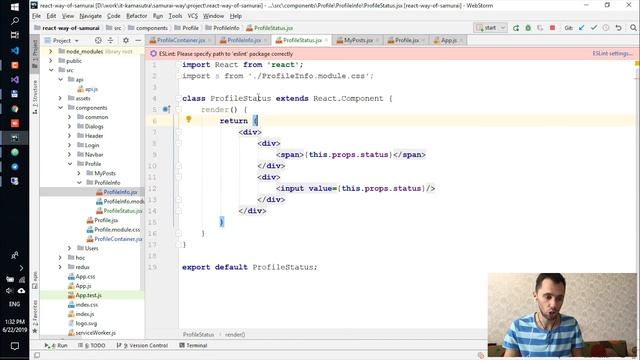Open the File menu
This screenshot has width=640, height=360.
(36, 16)
